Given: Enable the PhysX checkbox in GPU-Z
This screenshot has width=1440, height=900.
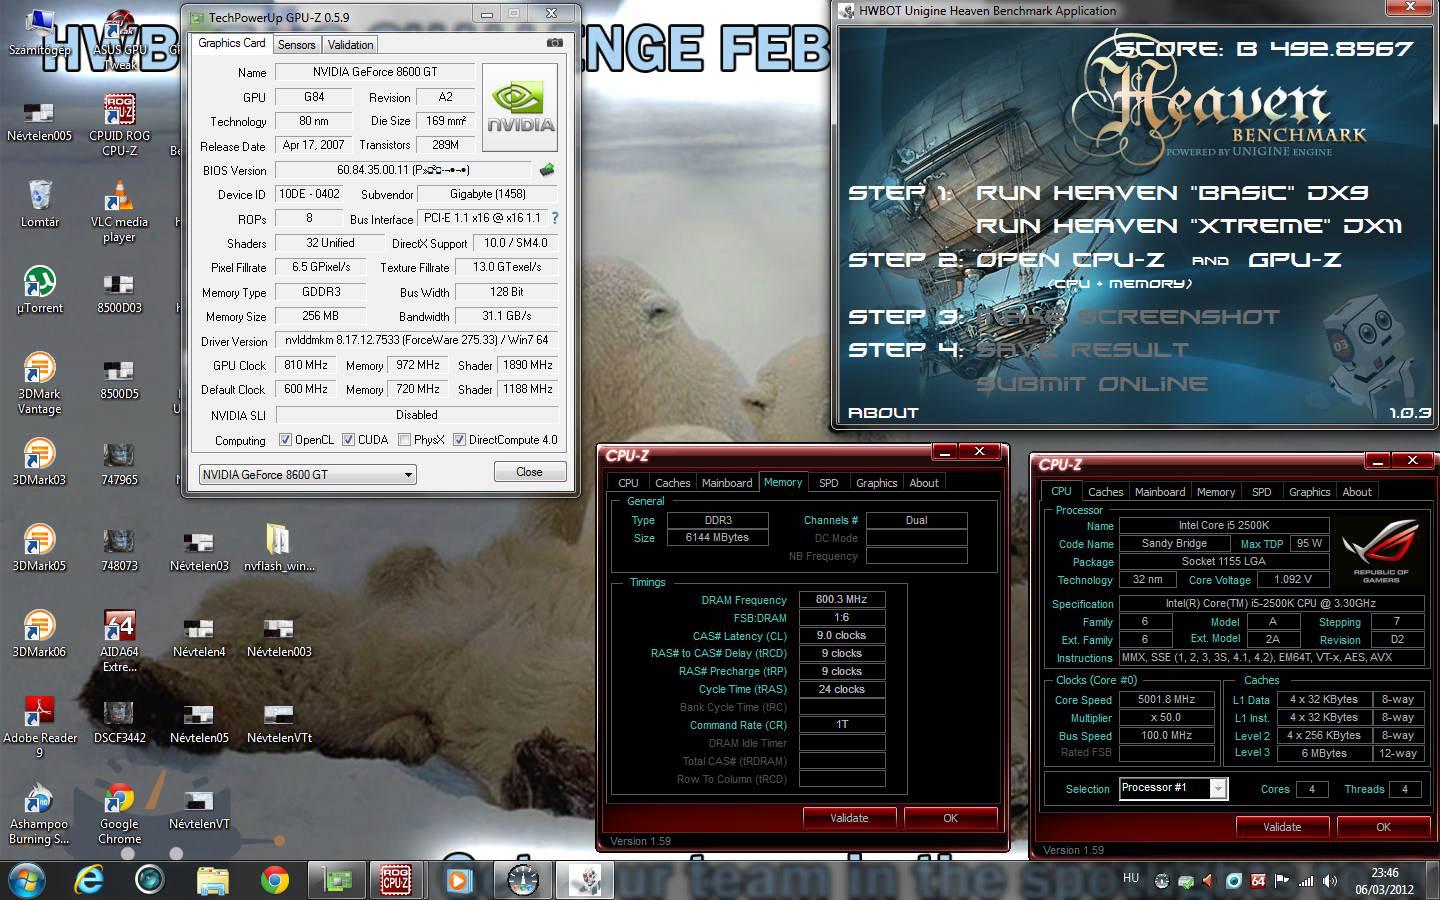Looking at the screenshot, I should [404, 440].
